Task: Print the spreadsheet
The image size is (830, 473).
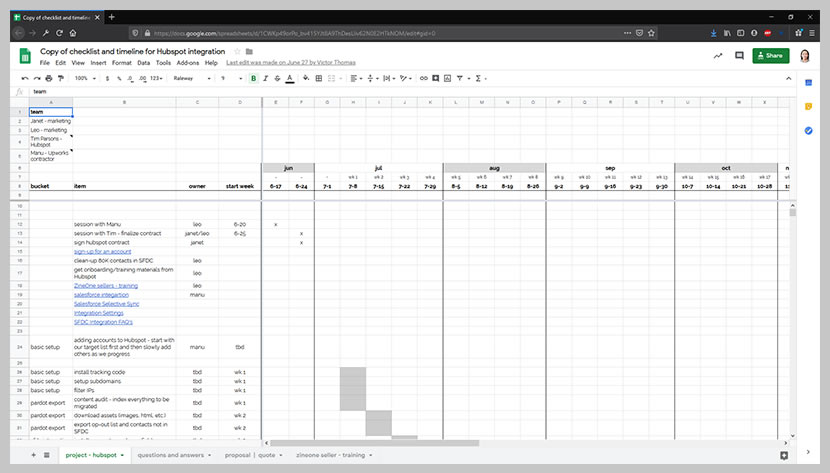Action: click(x=49, y=78)
